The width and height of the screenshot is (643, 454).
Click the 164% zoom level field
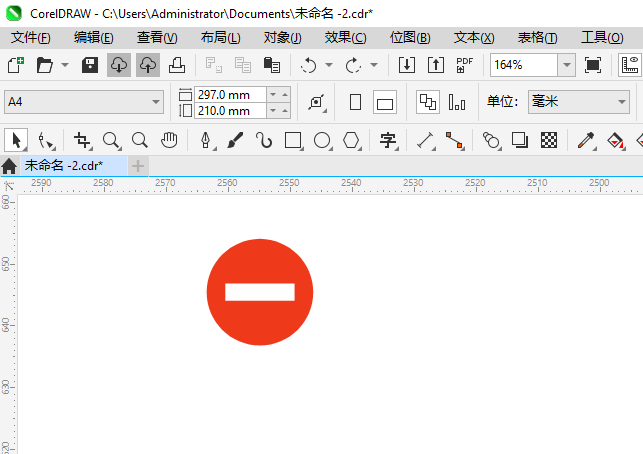click(x=524, y=65)
